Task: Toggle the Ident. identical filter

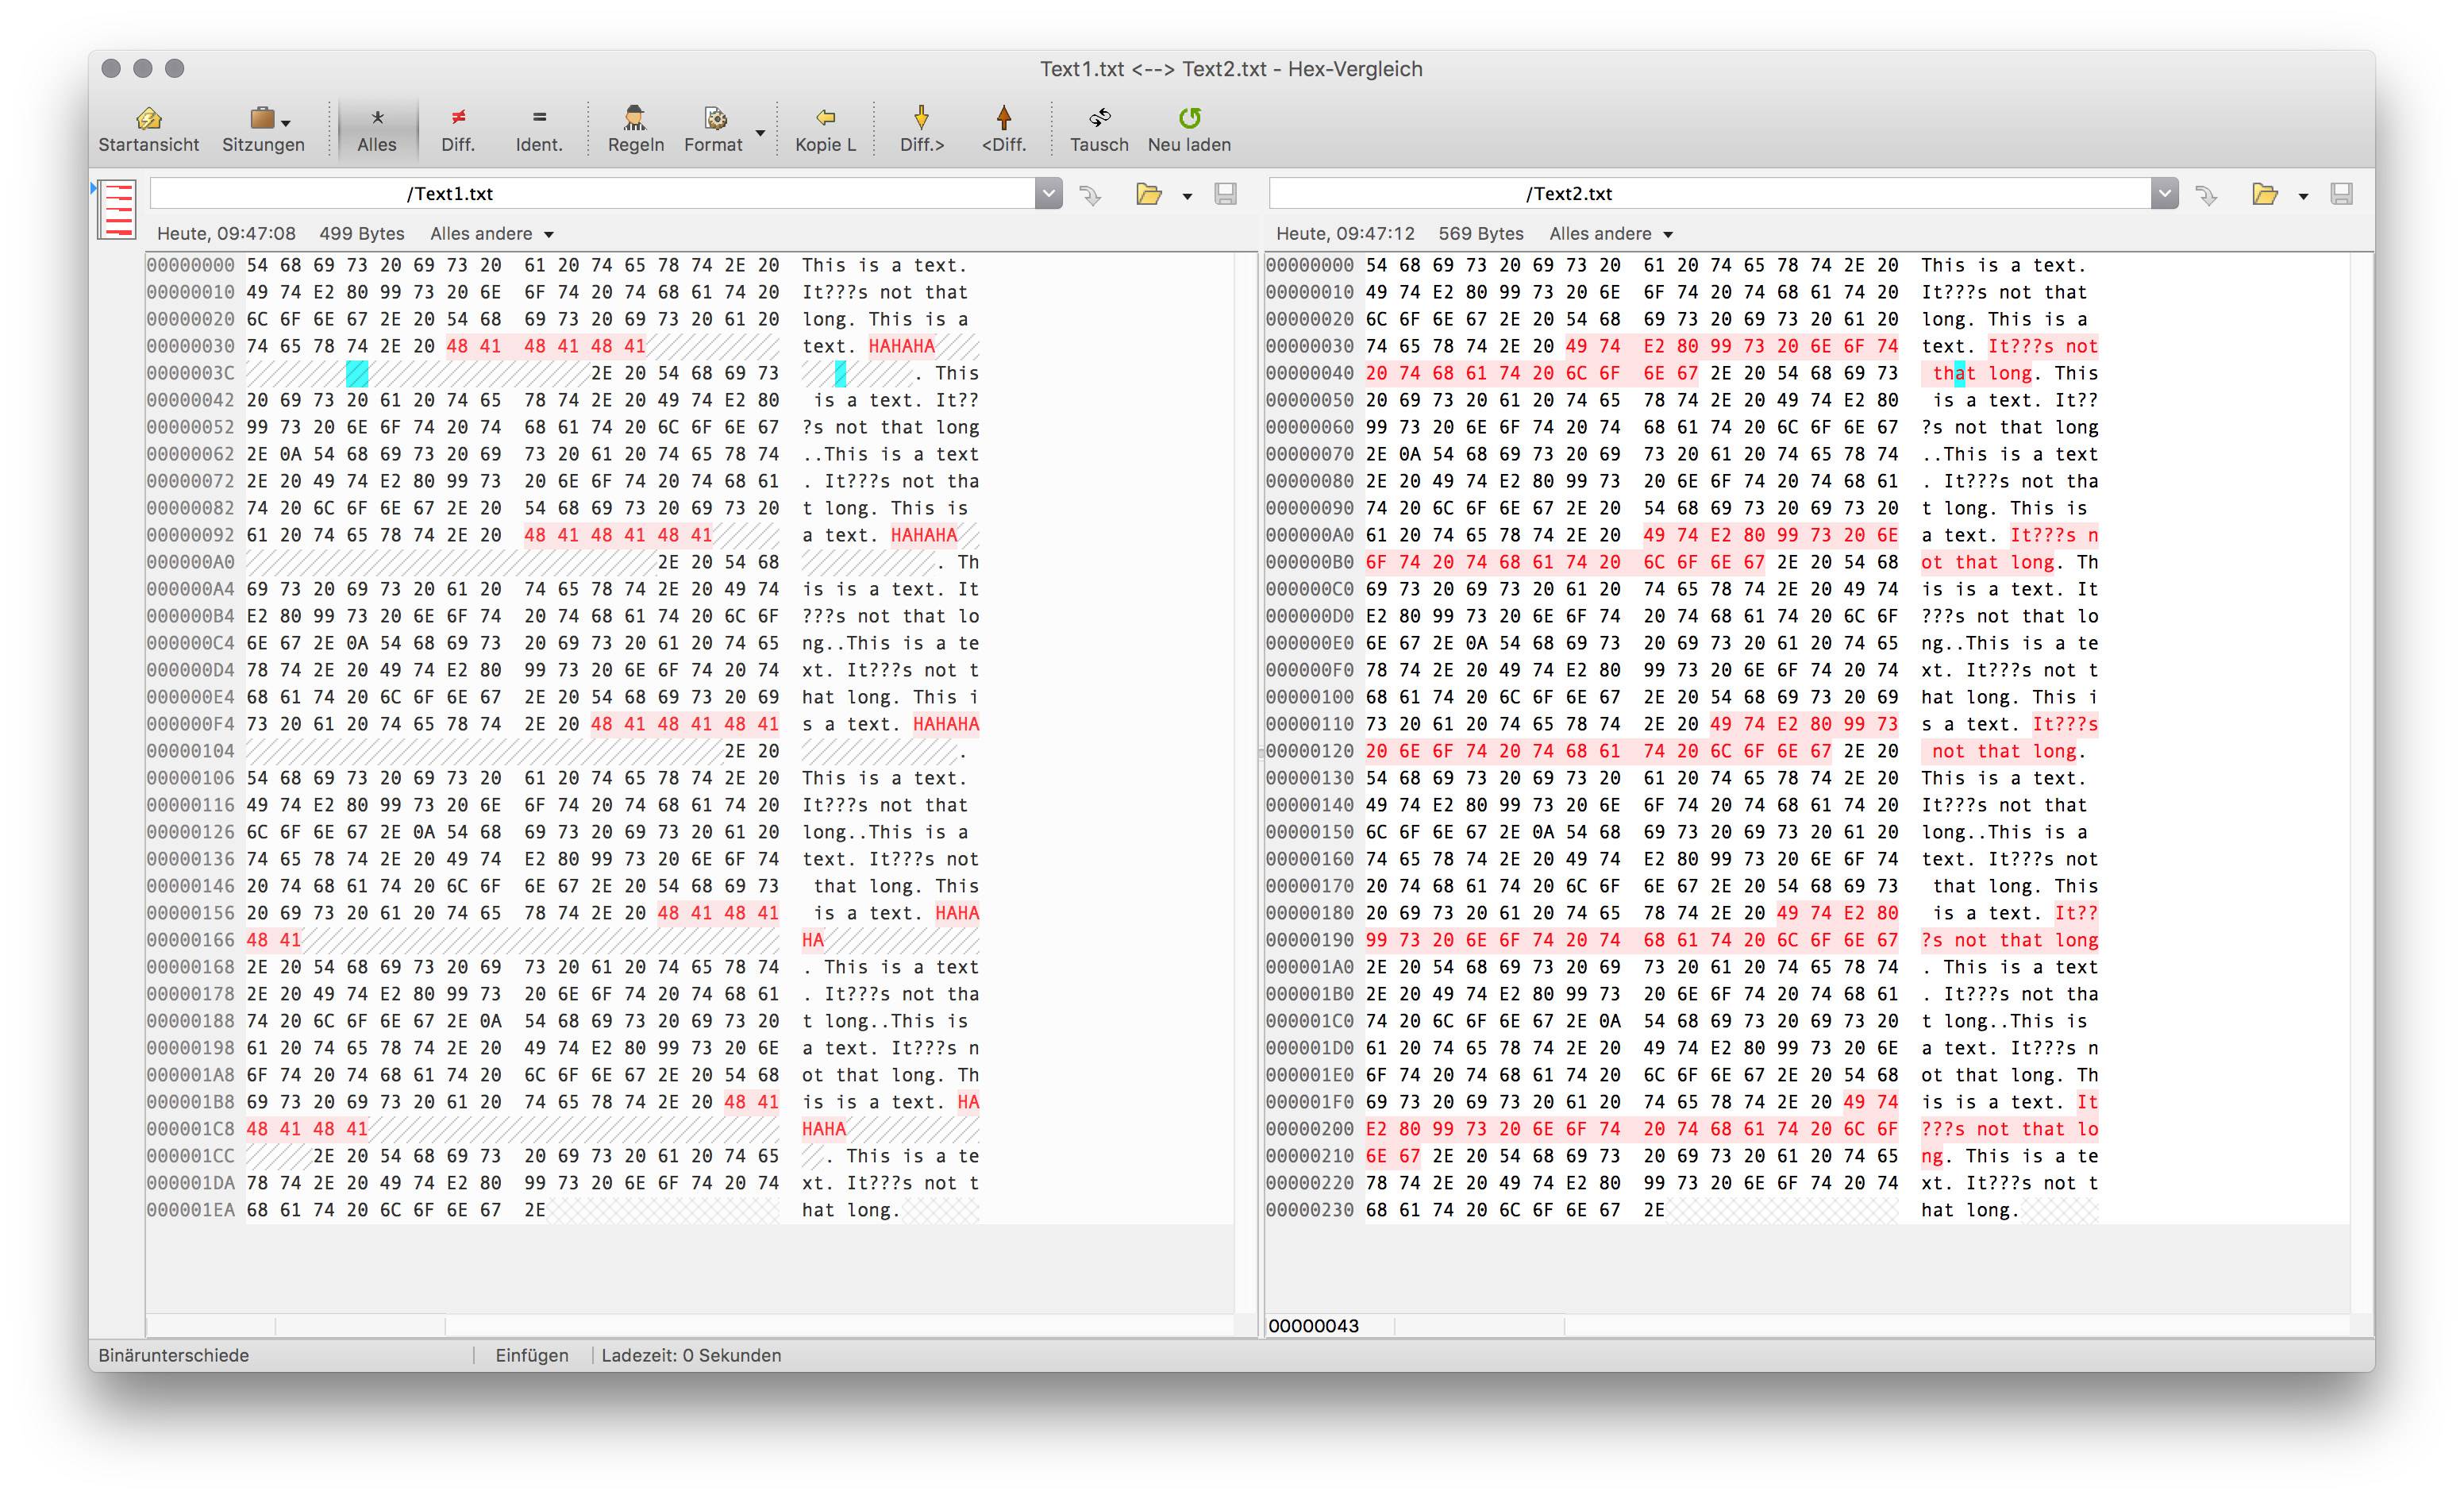Action: click(539, 128)
